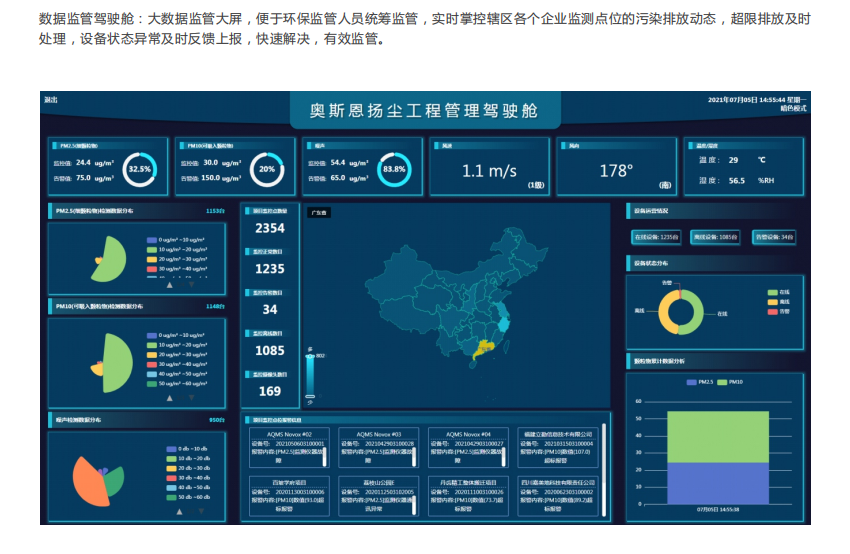Toggle PM2.5 chart legend 10~20 ug/m³ entry

point(177,249)
